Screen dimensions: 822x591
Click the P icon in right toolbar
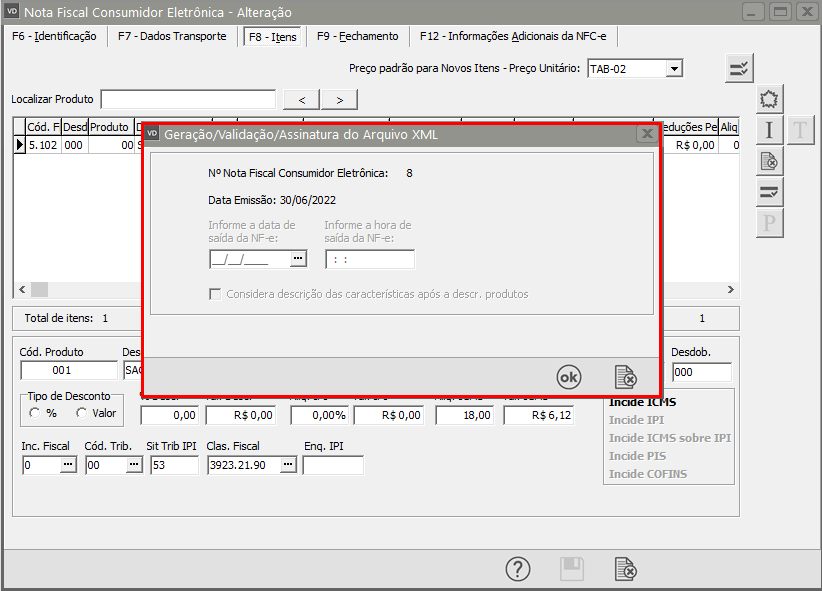[769, 223]
